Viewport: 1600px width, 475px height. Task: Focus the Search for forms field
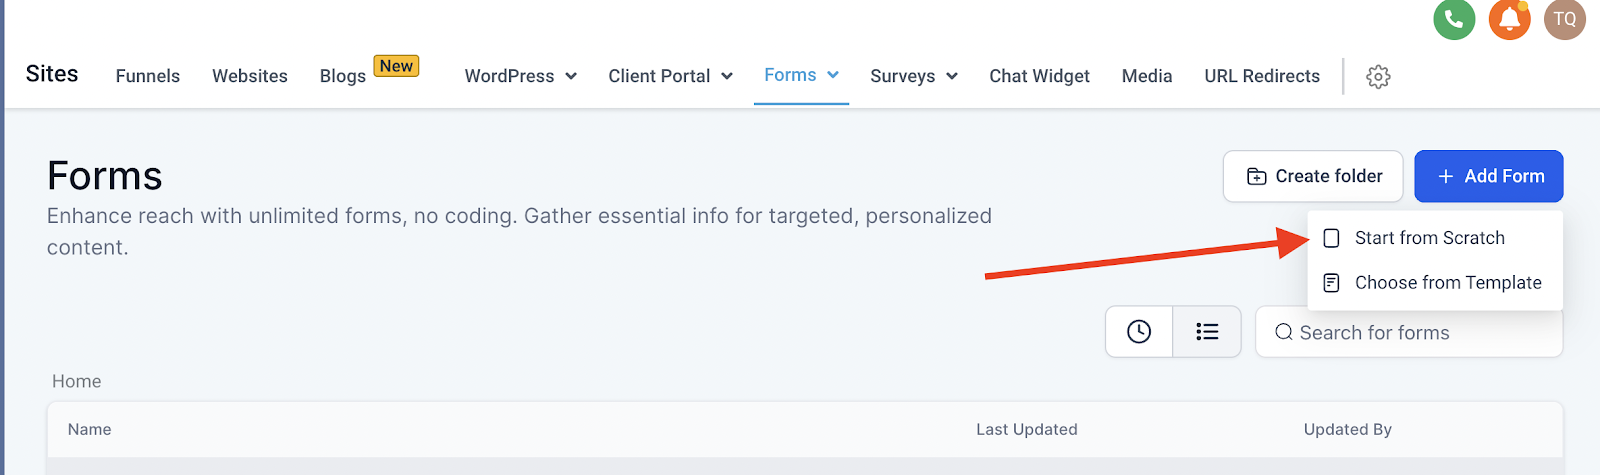1409,332
